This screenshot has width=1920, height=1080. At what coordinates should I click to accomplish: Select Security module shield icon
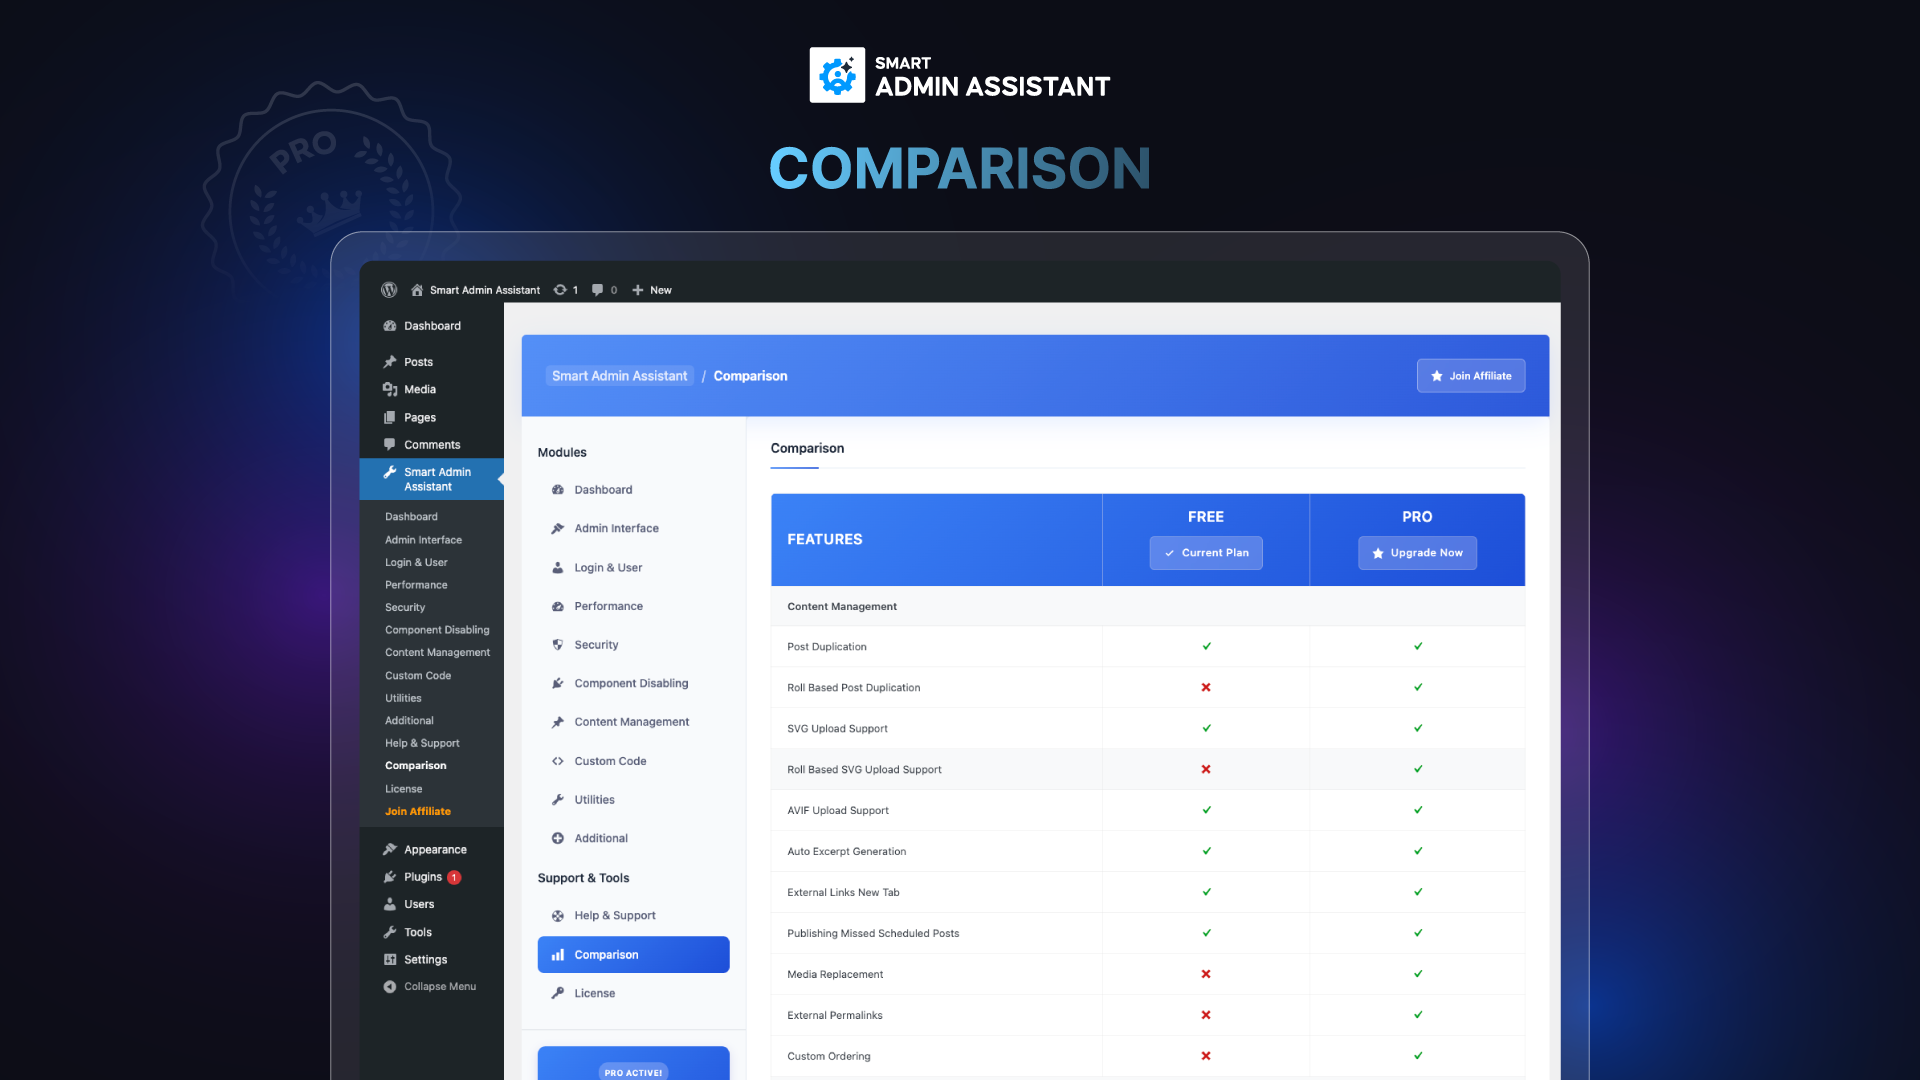tap(558, 645)
